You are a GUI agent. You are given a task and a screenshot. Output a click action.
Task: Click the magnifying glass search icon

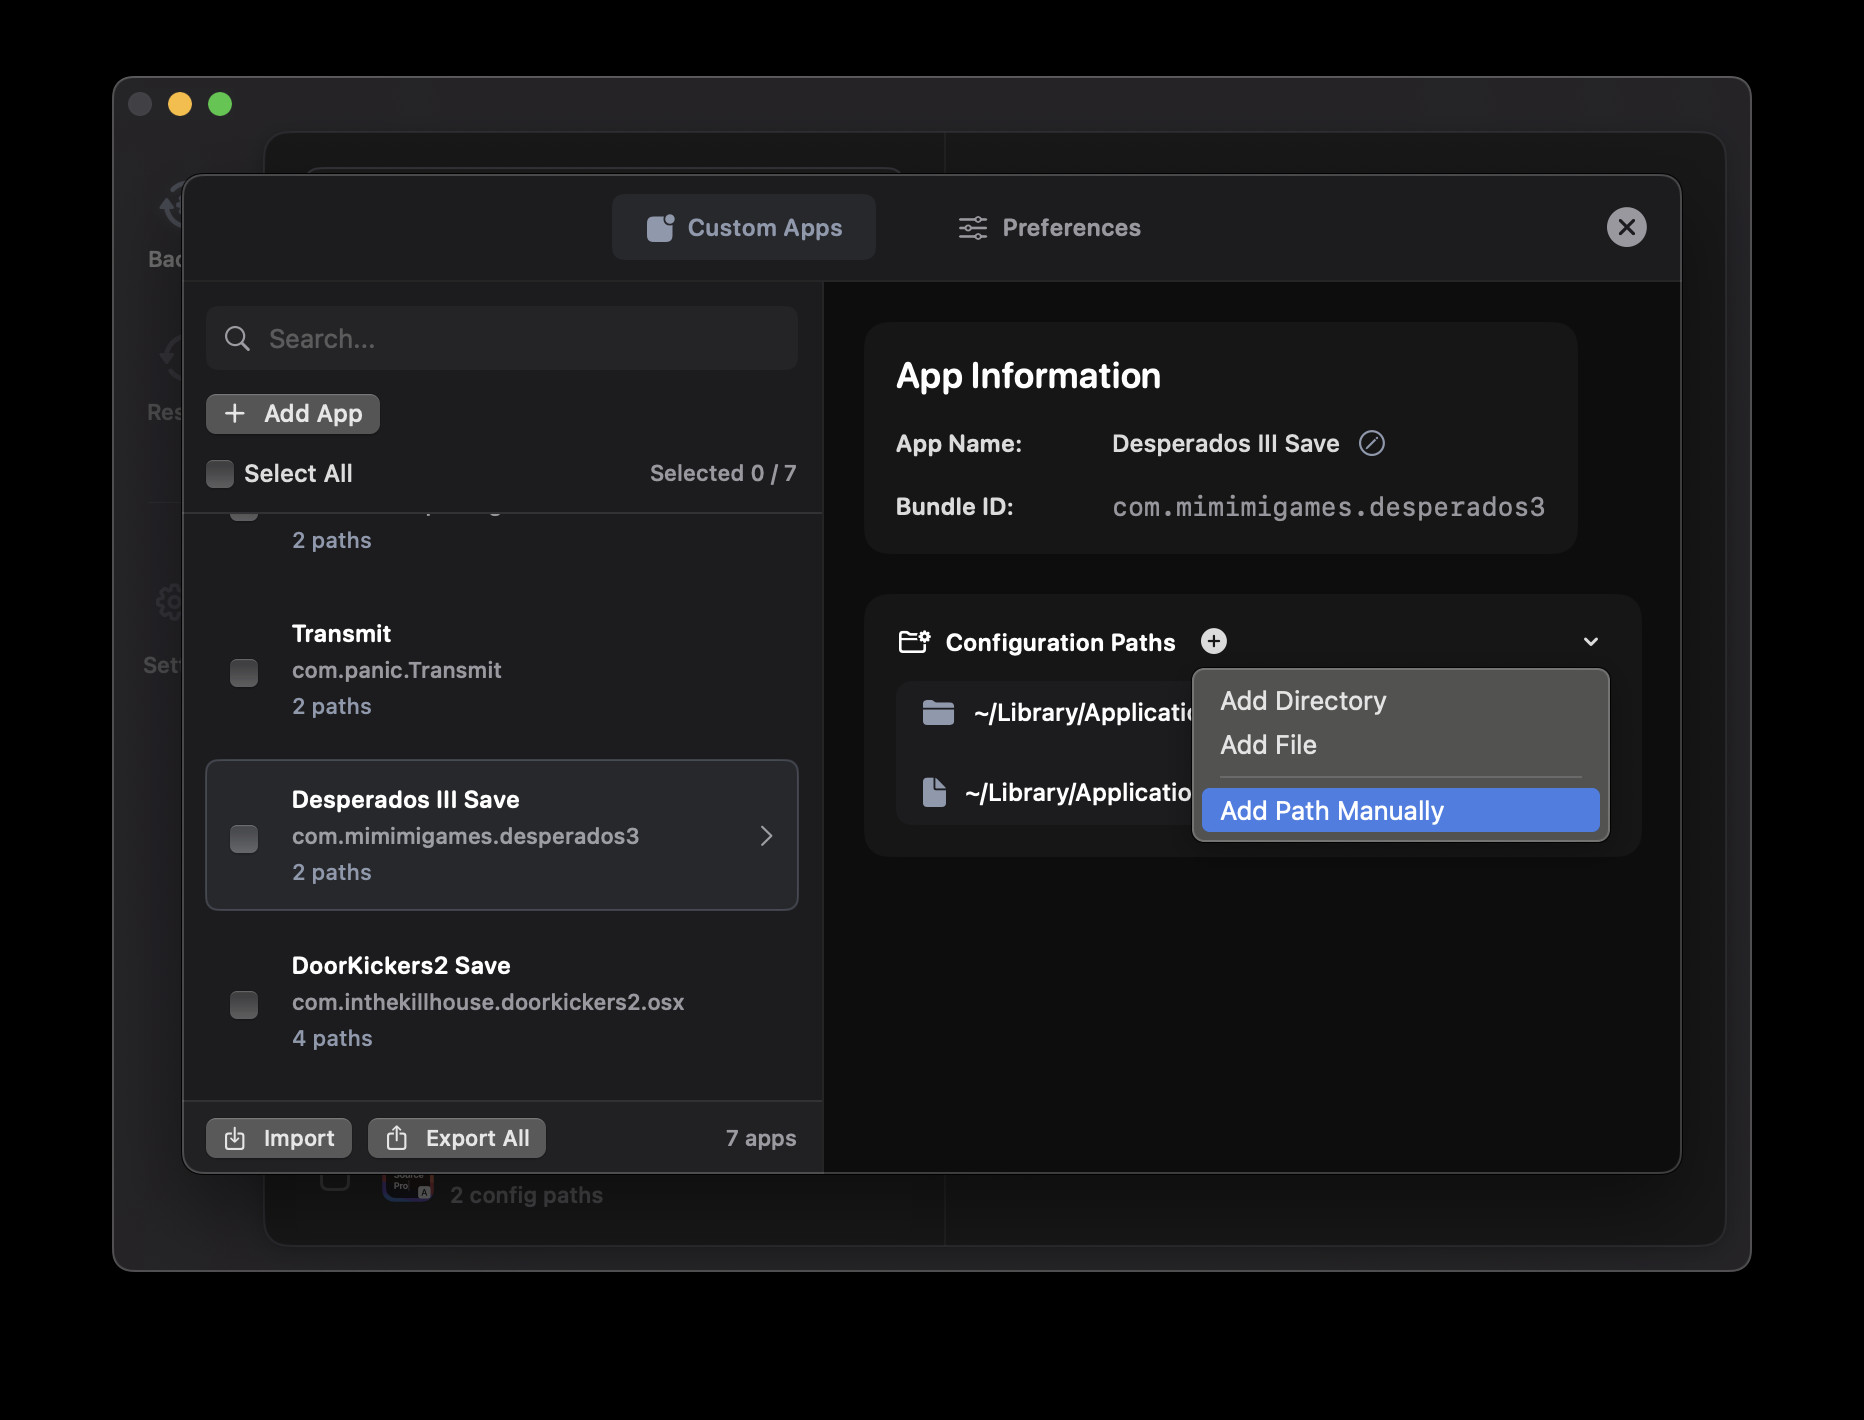237,339
